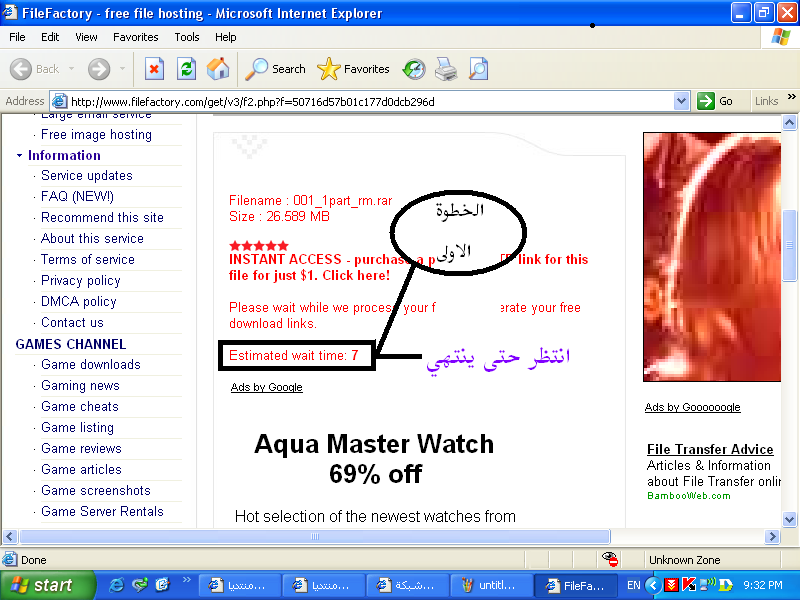Viewport: 800px width, 600px height.
Task: Click red shield tray icon
Action: 671,585
